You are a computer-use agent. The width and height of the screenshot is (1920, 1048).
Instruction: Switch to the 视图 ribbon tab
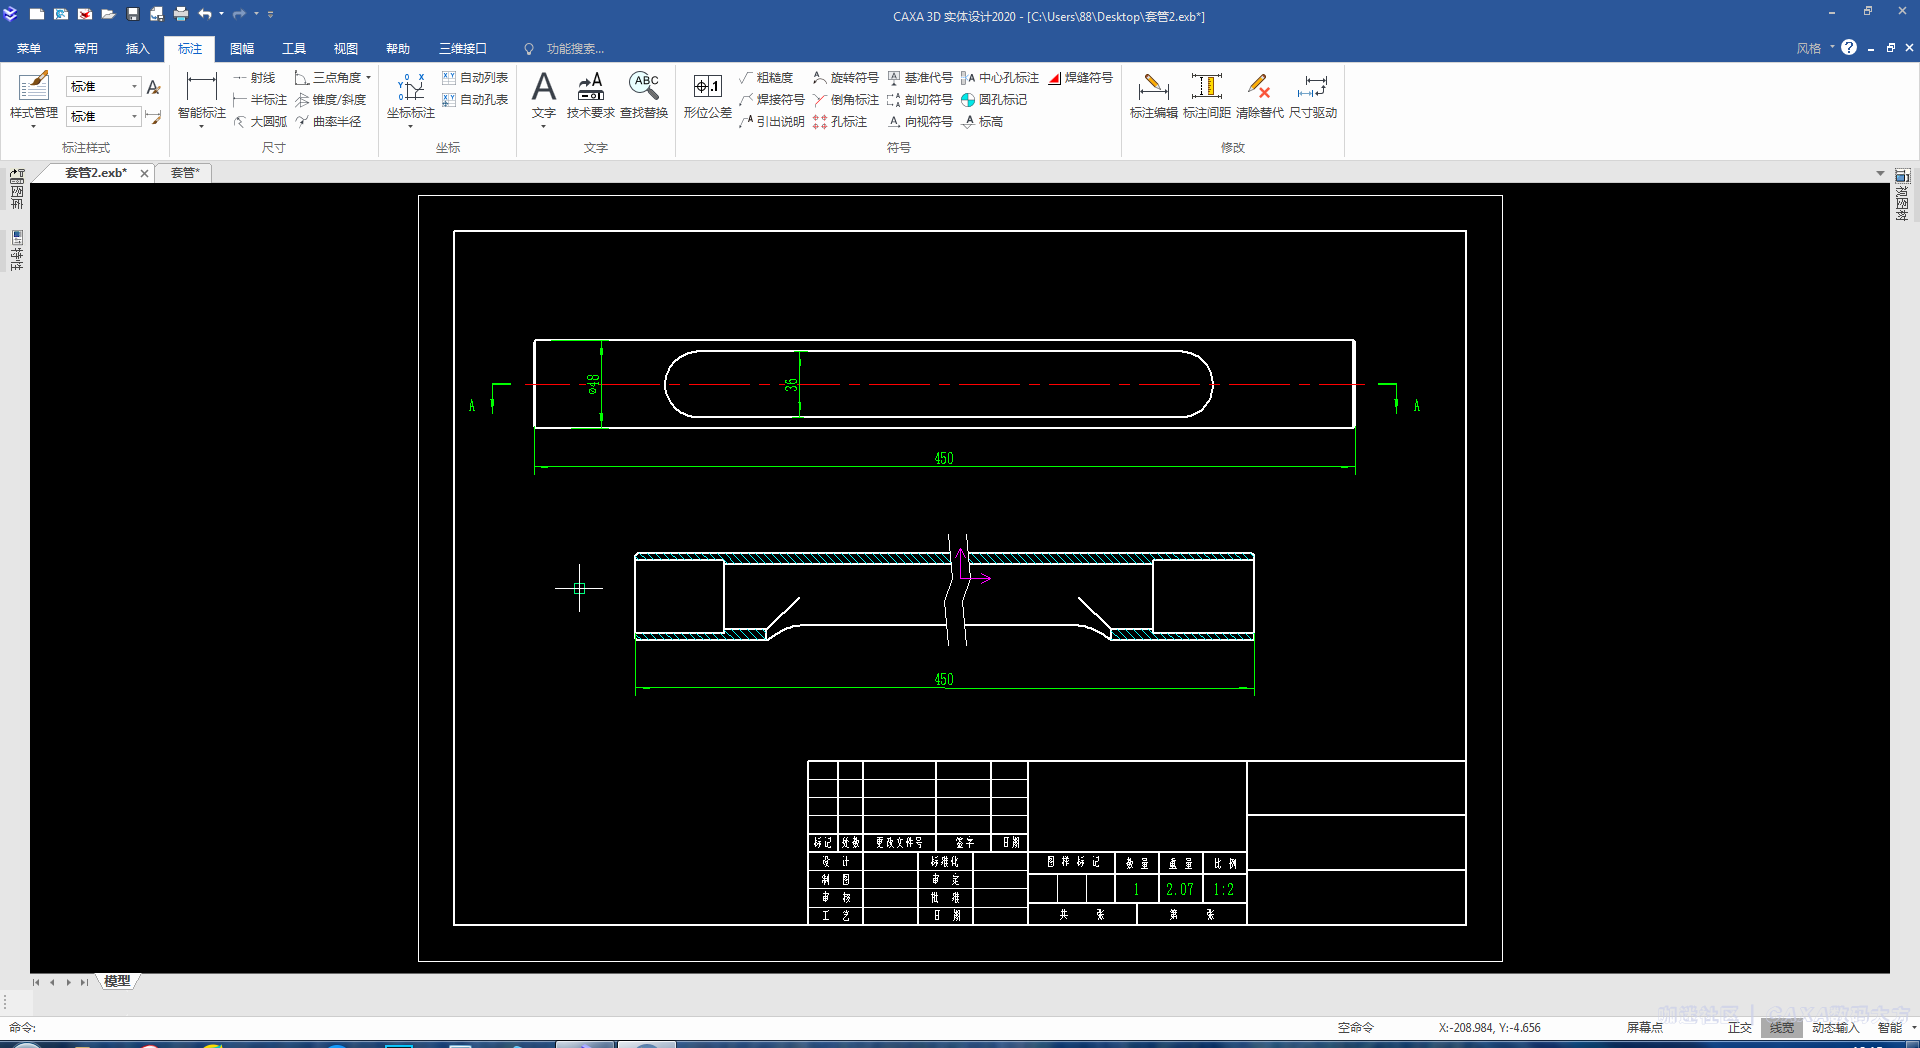(346, 48)
